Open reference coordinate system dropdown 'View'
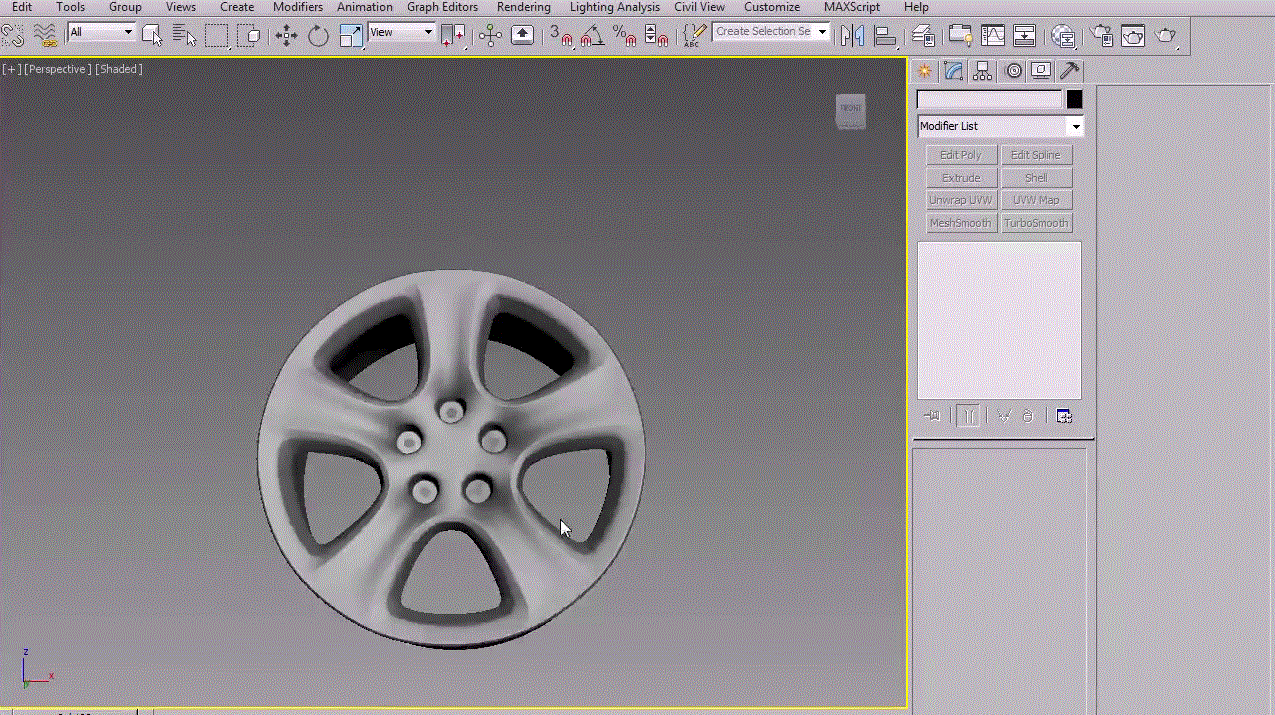Viewport: 1275px width, 715px height. [x=401, y=32]
